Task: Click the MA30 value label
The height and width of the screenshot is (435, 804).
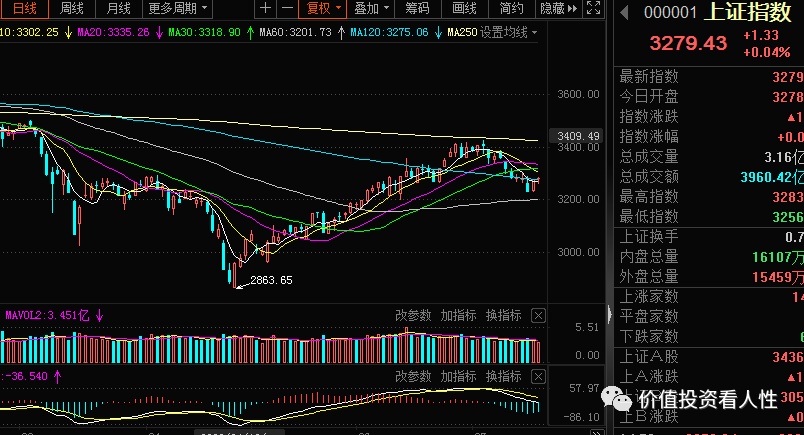Action: click(x=205, y=32)
